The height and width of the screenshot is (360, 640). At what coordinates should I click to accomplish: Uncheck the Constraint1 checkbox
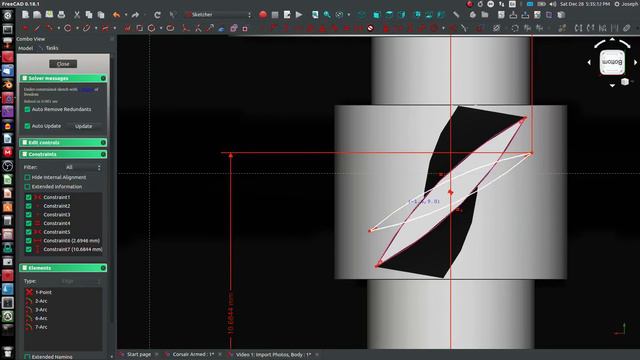pyautogui.click(x=29, y=197)
